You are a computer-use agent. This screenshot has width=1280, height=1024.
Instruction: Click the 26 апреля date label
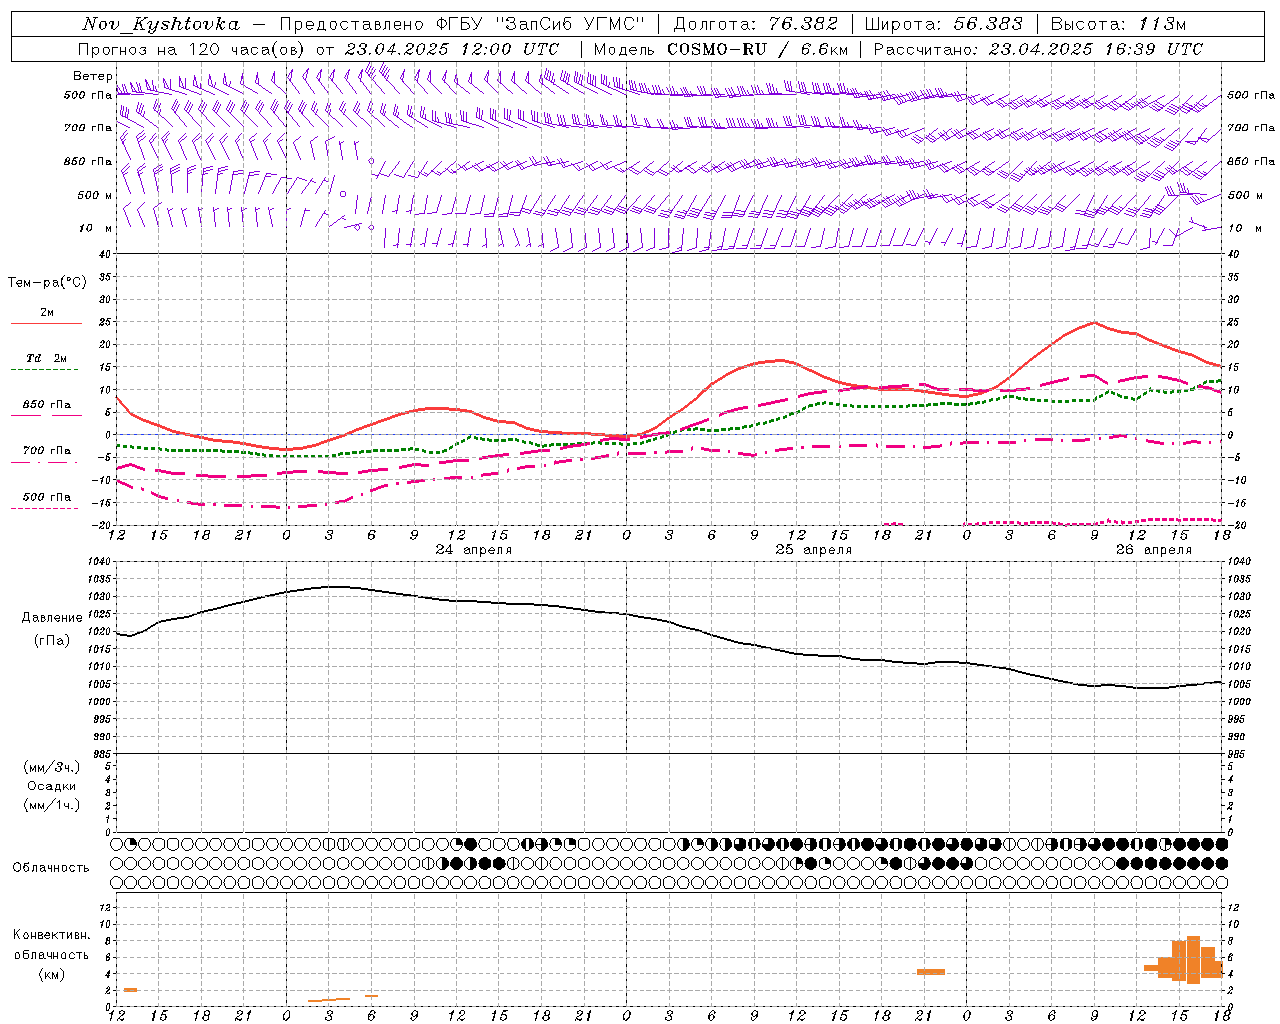point(1154,550)
